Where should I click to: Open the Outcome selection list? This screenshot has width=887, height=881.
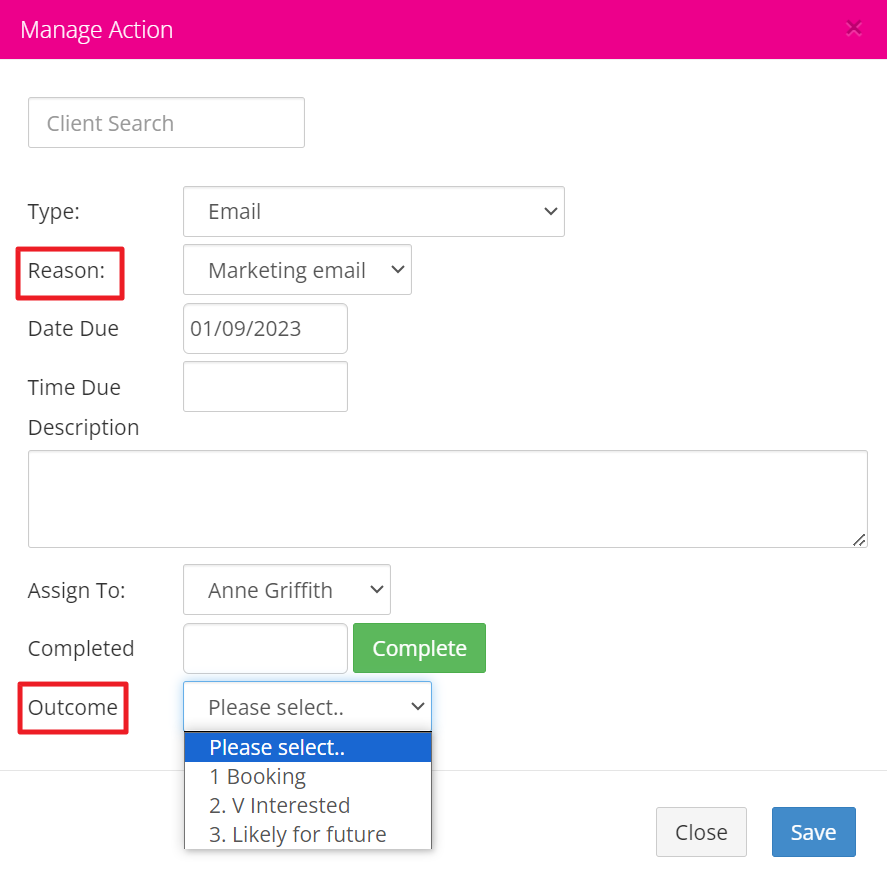[x=306, y=705]
